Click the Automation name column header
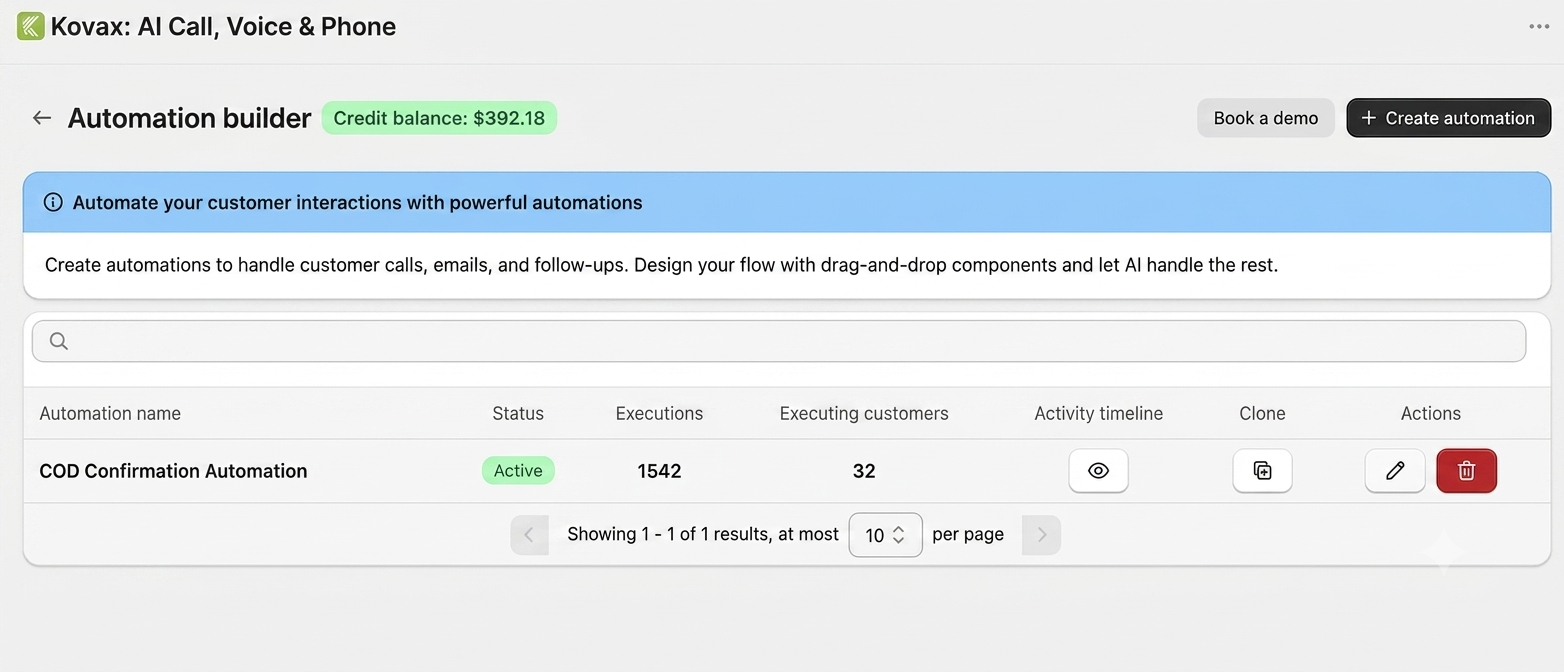The width and height of the screenshot is (1564, 672). [110, 414]
